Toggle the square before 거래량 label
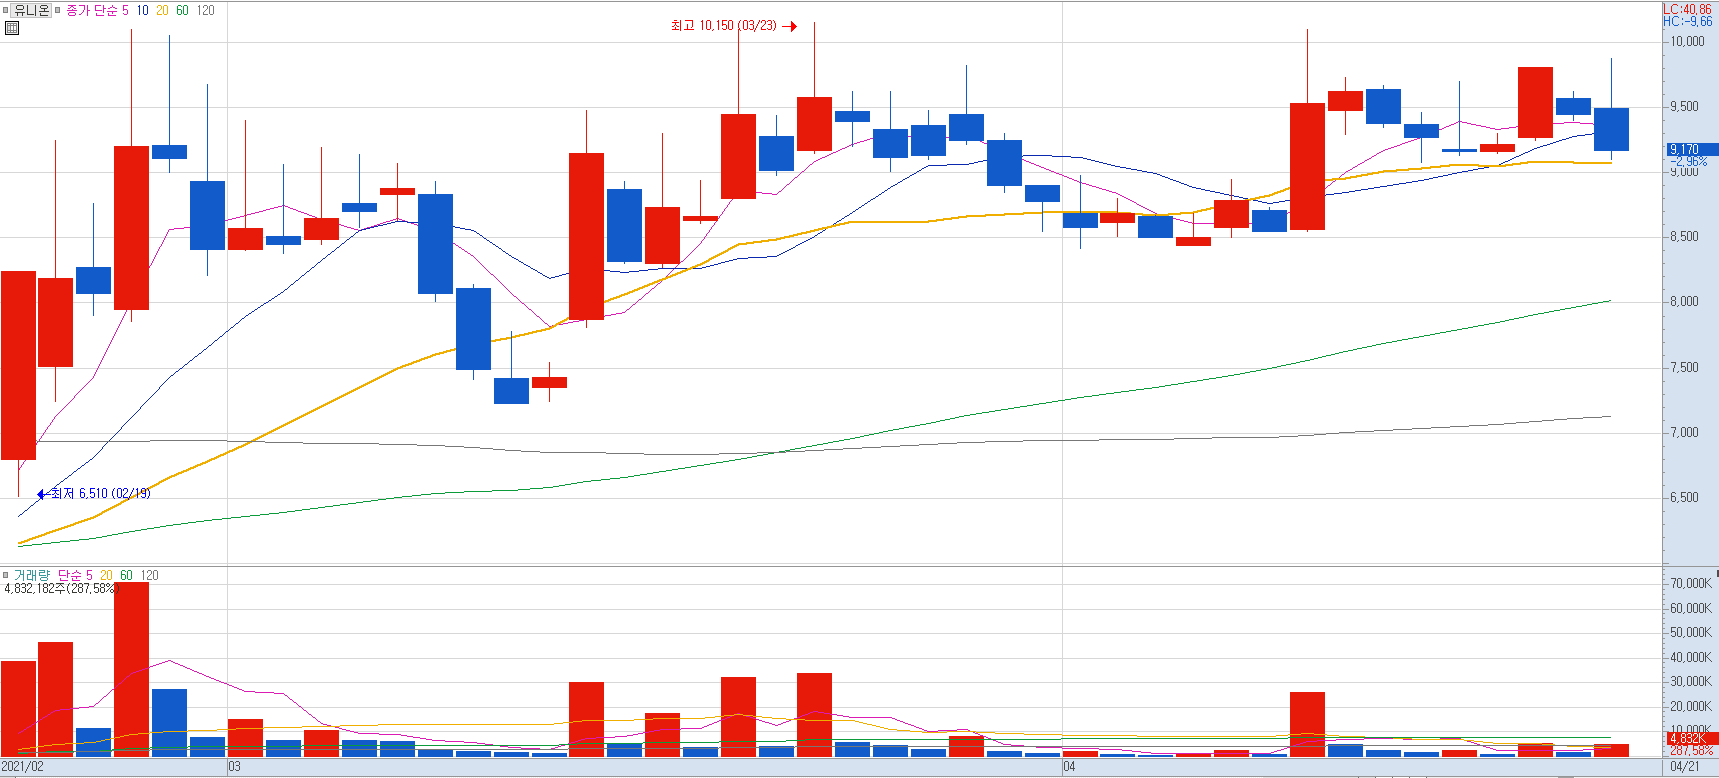The width and height of the screenshot is (1719, 778). tap(6, 575)
